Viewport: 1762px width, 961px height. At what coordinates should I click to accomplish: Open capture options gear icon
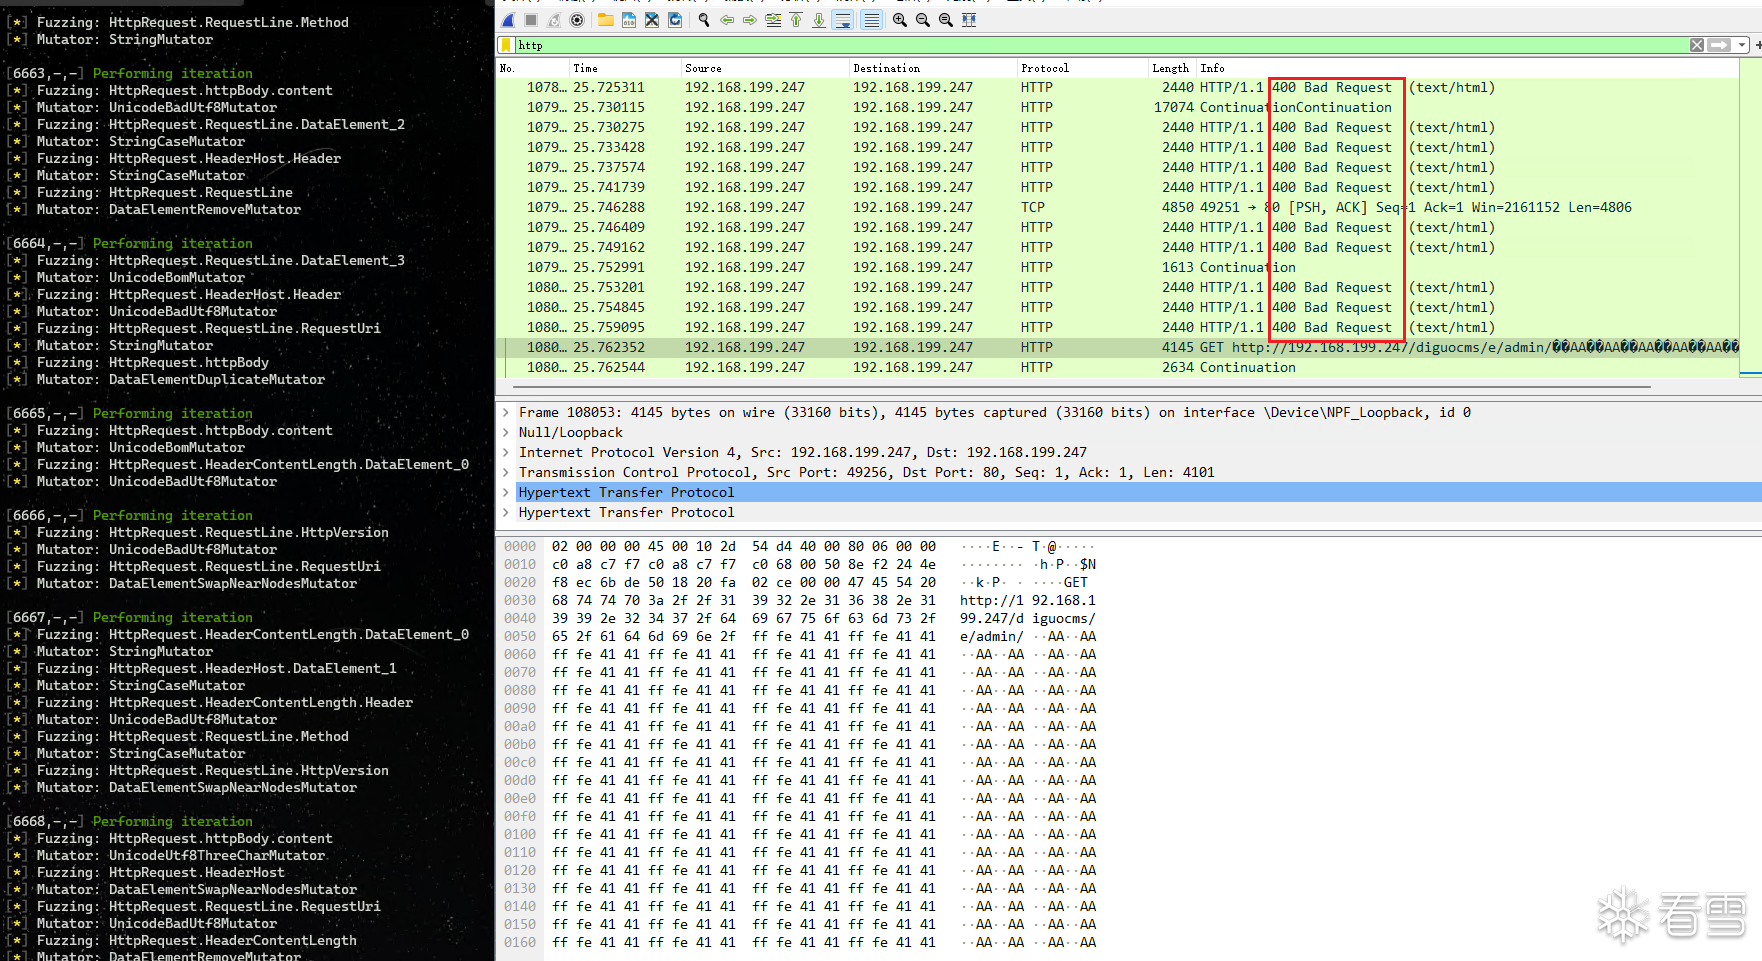click(577, 20)
